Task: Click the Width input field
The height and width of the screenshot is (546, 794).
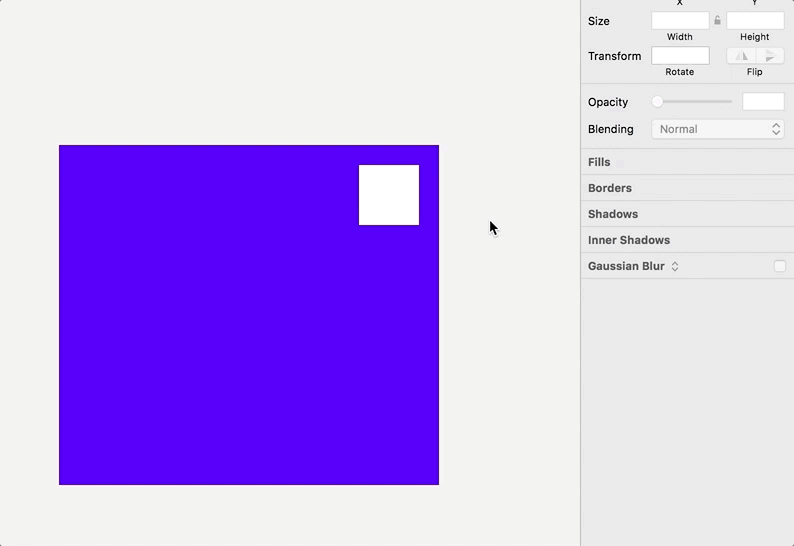Action: pos(680,21)
